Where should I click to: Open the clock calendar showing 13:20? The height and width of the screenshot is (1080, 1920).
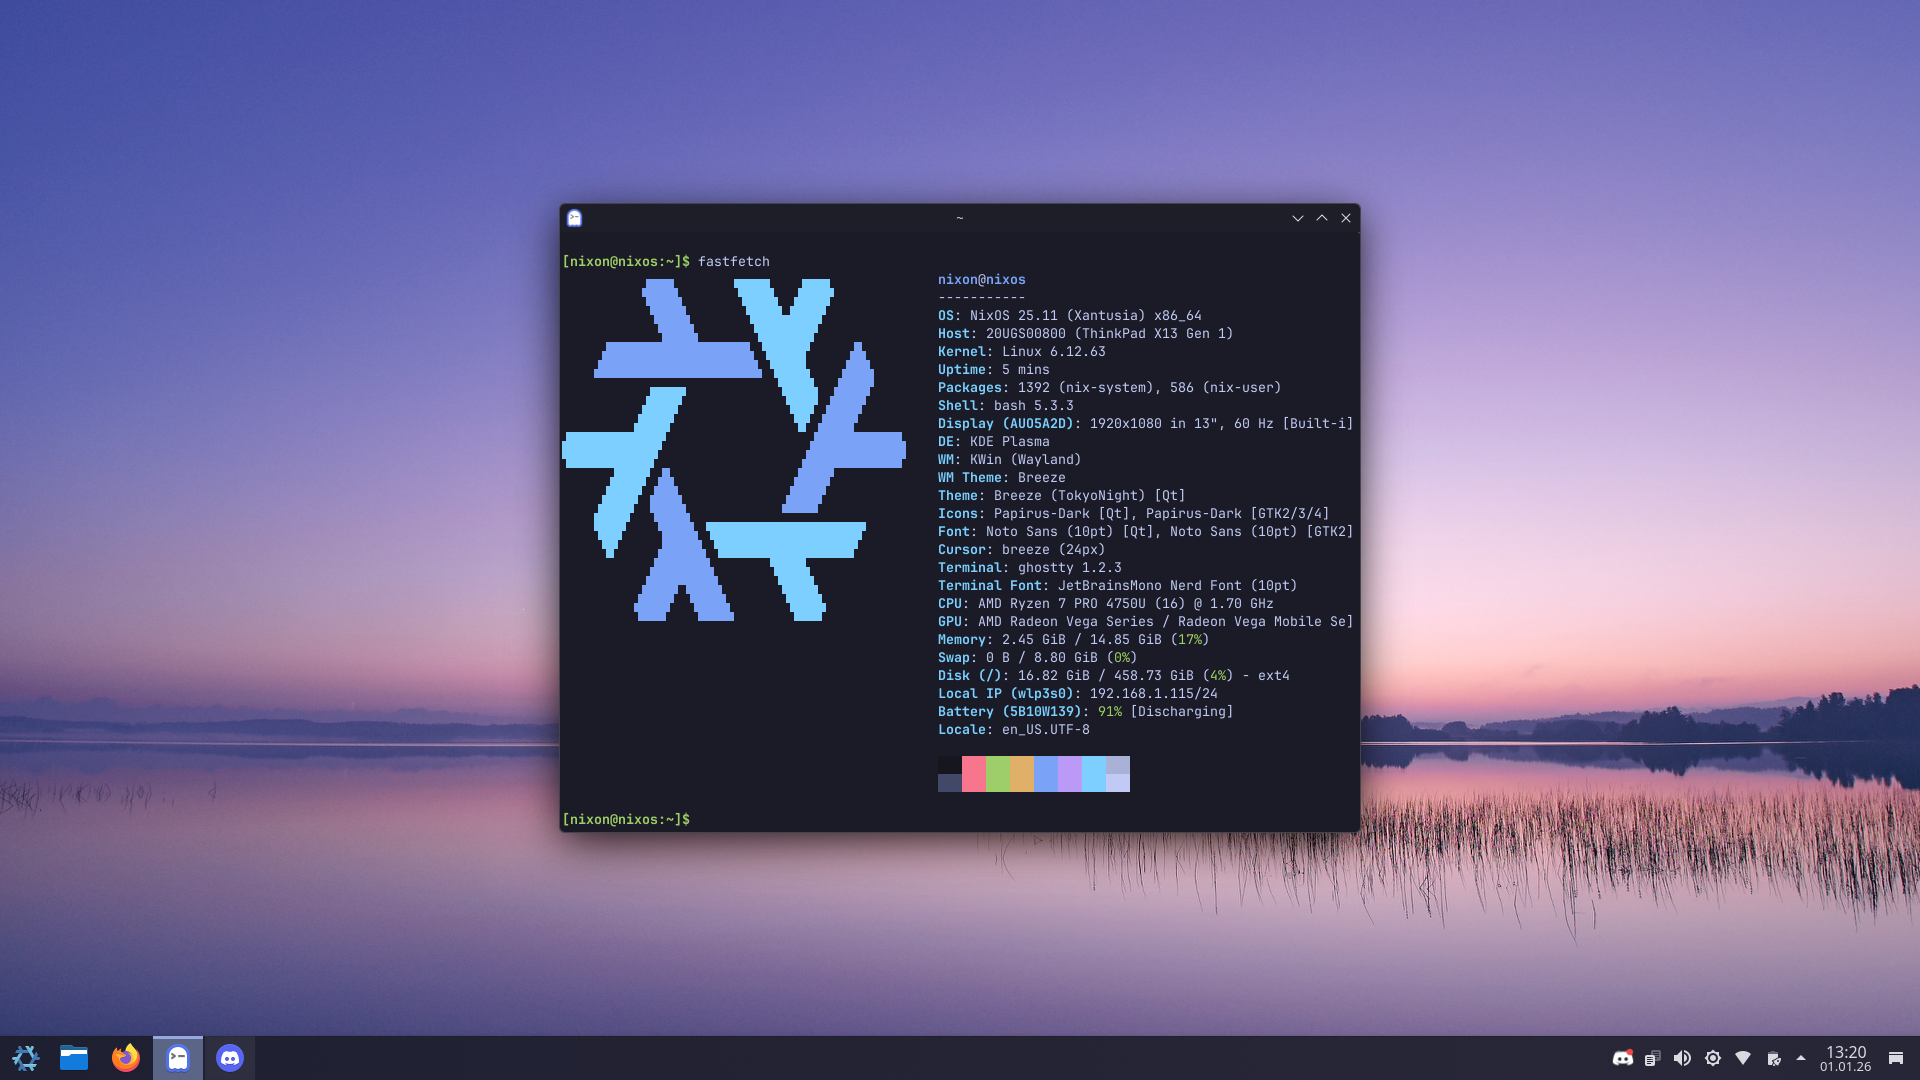click(x=1845, y=1058)
